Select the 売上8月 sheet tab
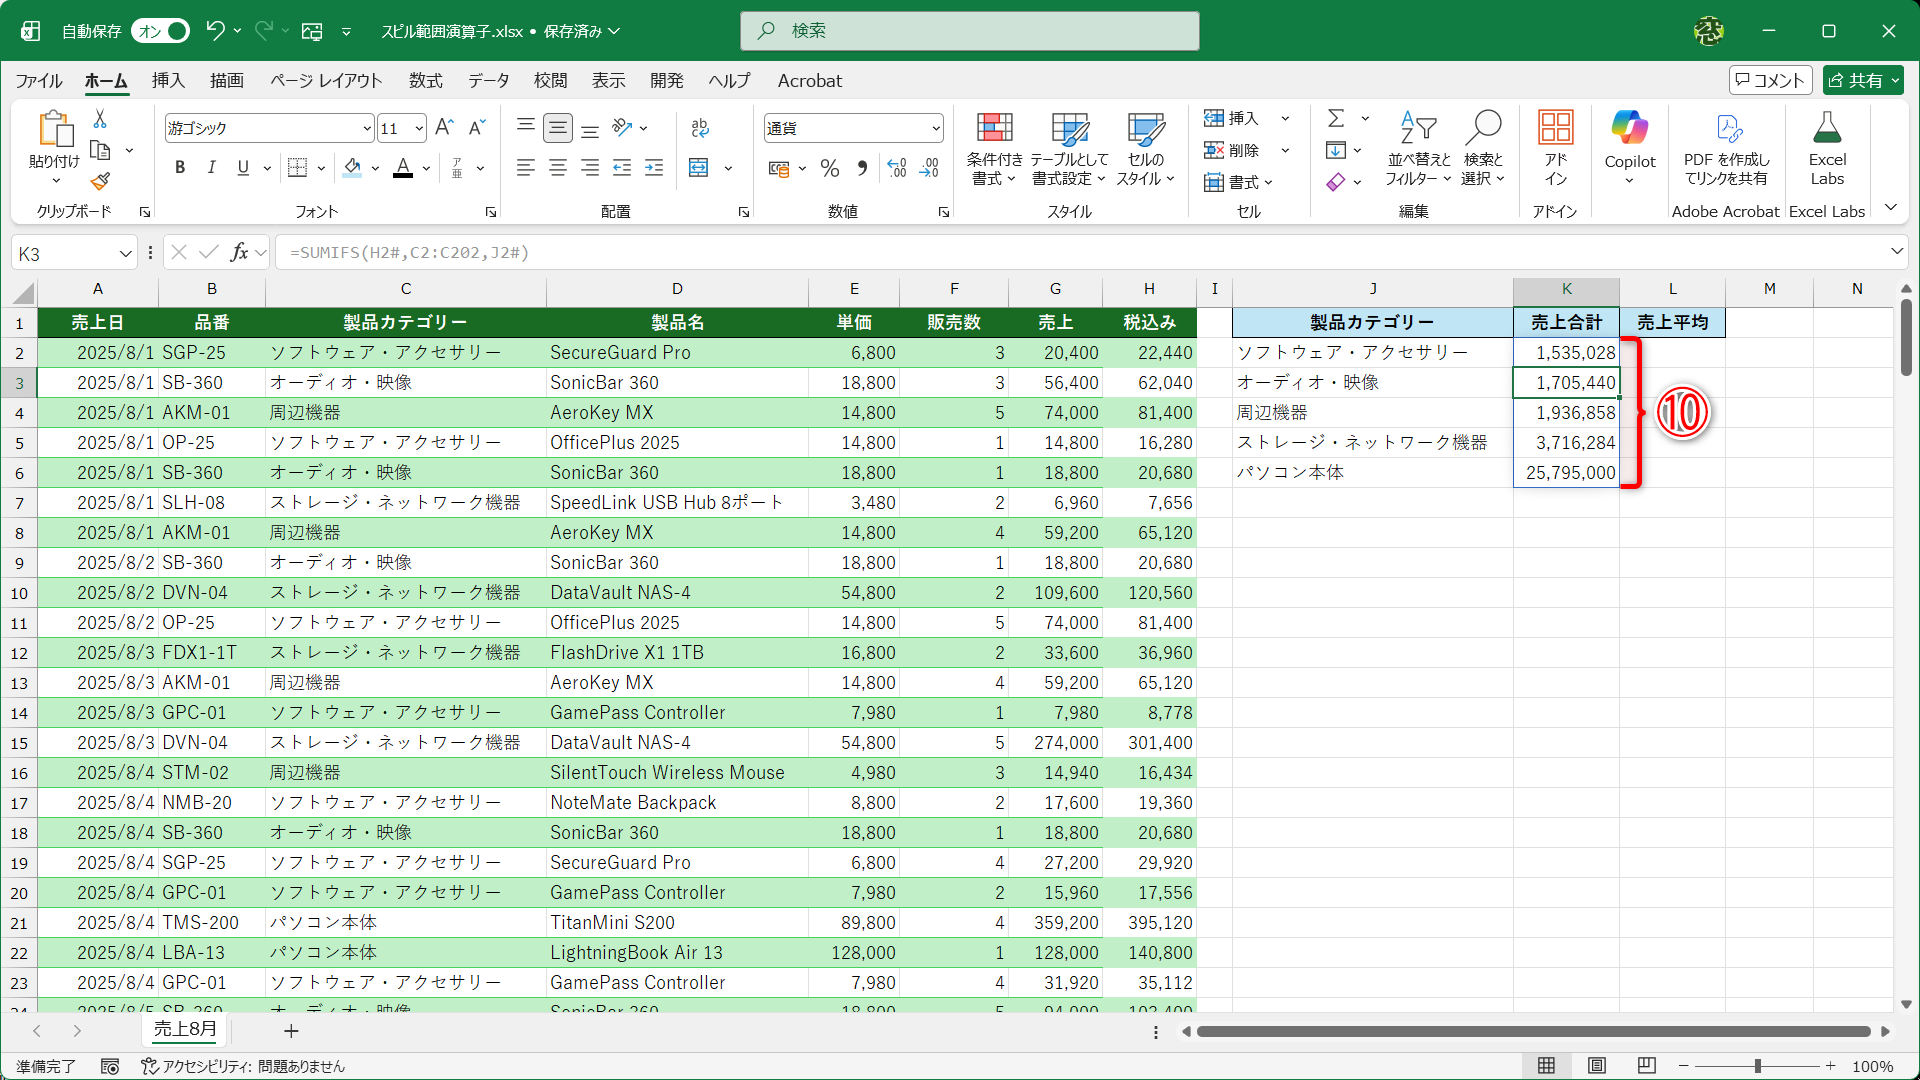 (184, 1029)
